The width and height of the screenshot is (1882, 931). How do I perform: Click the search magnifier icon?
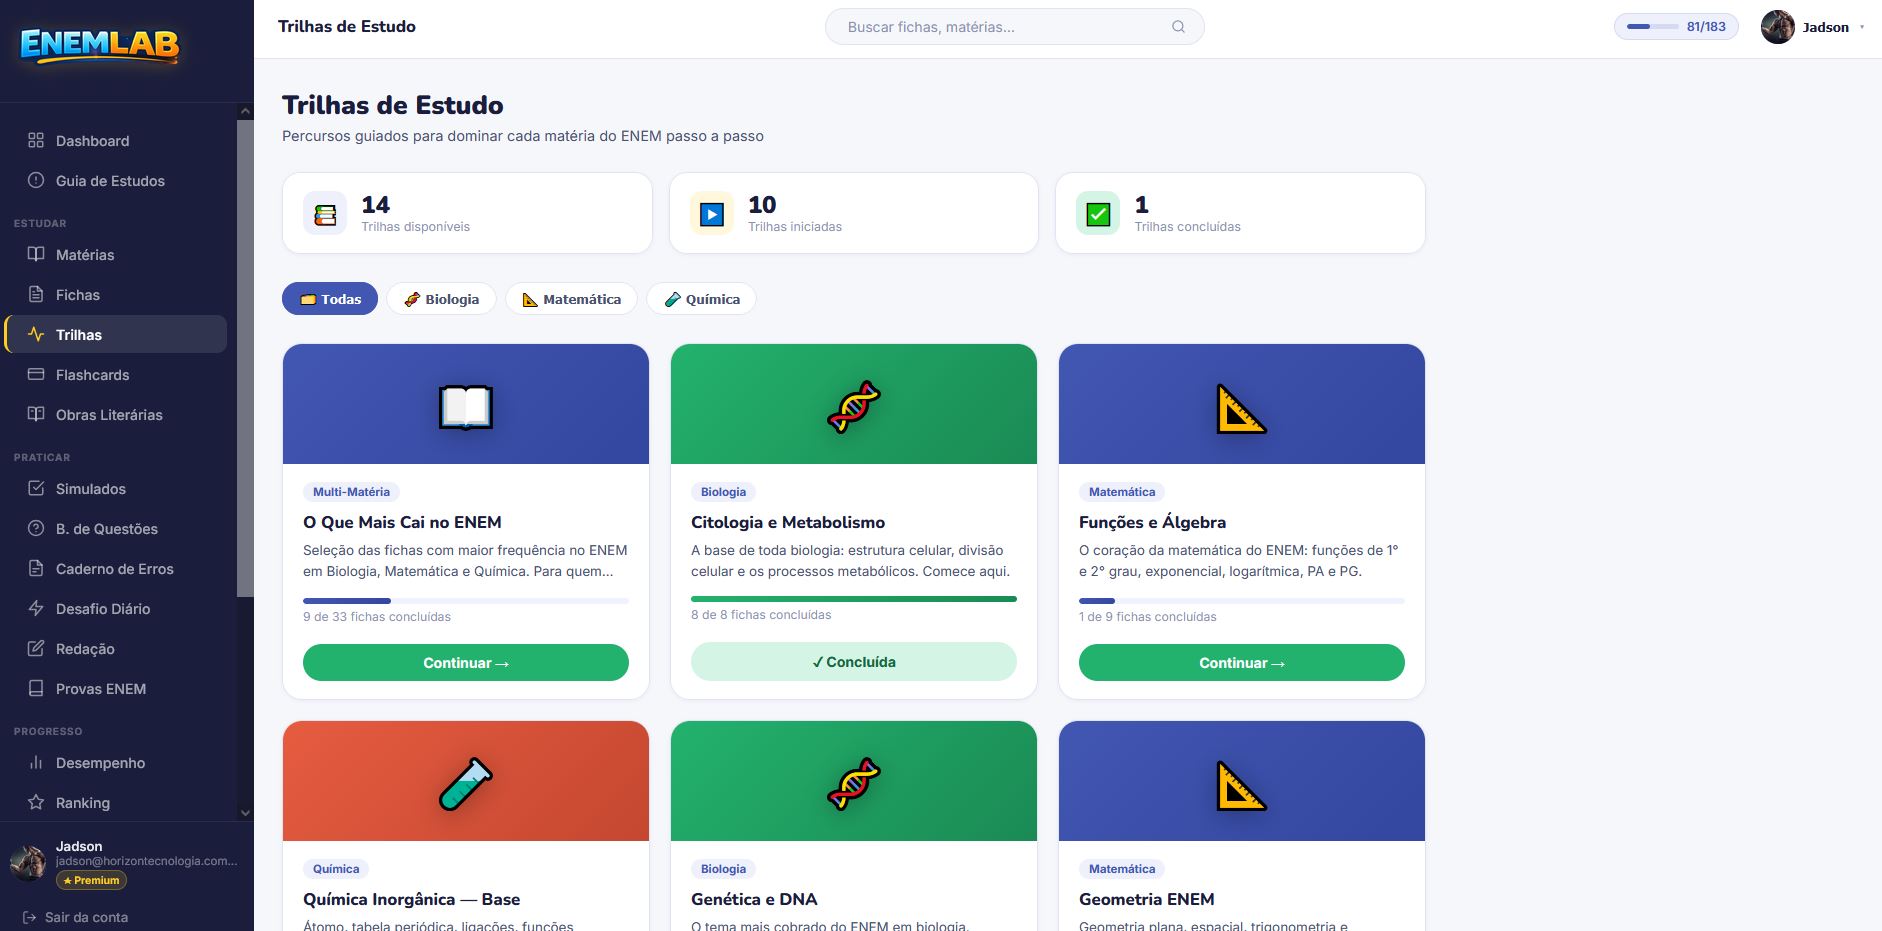[x=1178, y=27]
